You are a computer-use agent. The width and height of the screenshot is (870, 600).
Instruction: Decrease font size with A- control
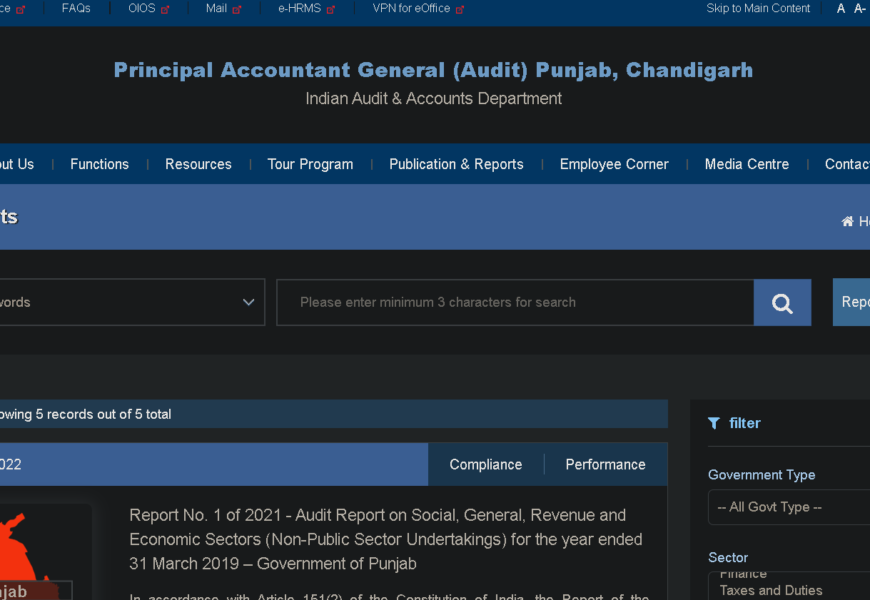(859, 9)
